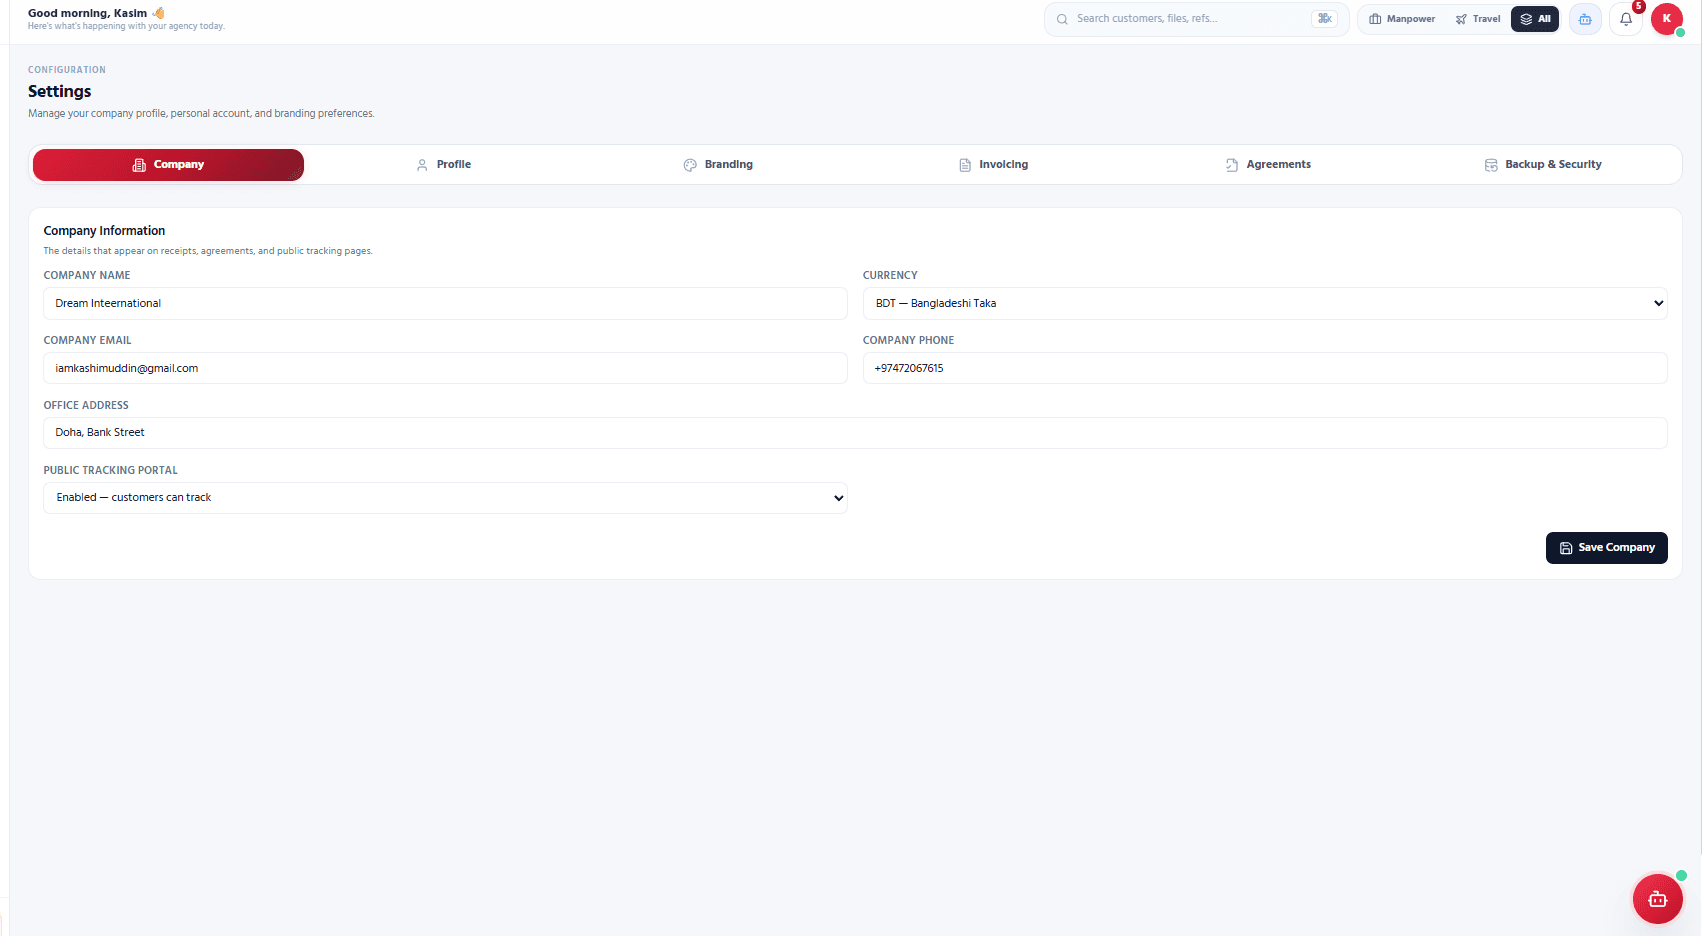Click the Profile tab person icon
Screen dimensions: 1702x936
[x=422, y=165]
